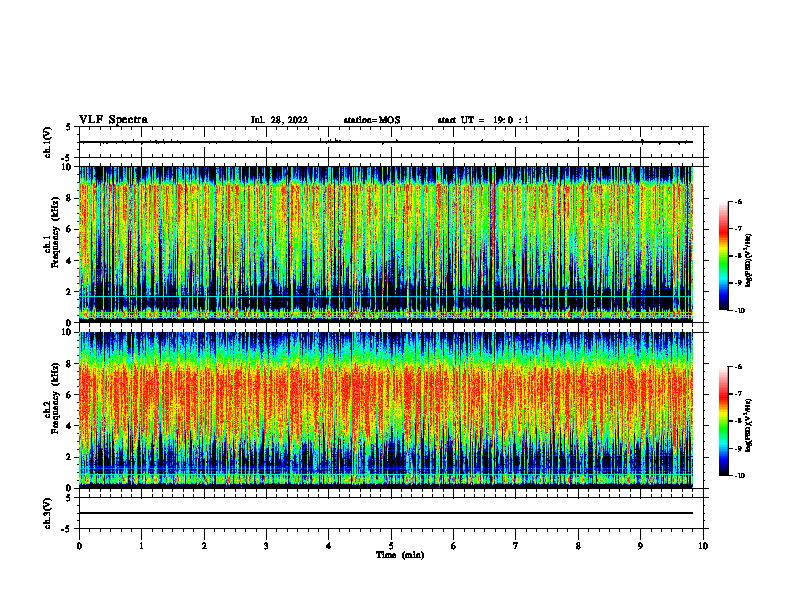792x612 pixels.
Task: Click the ch.3 voltage flat trace line
Action: pos(386,513)
